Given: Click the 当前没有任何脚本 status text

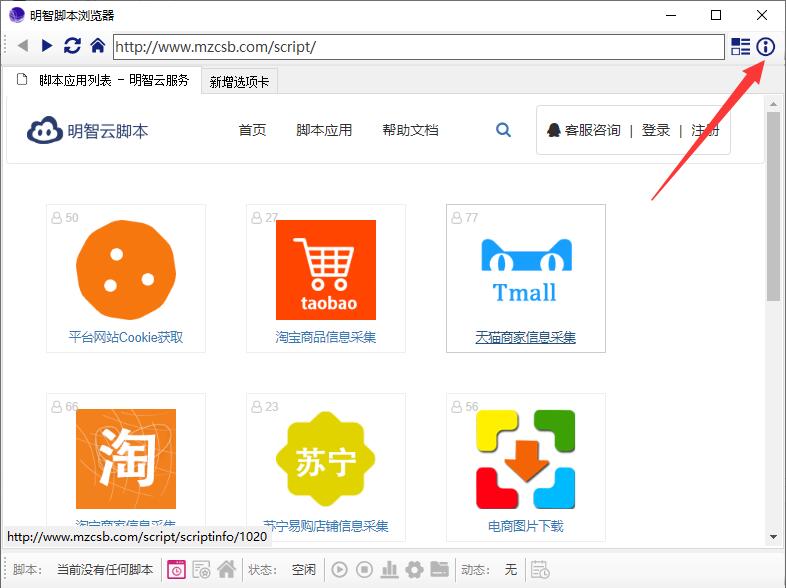Looking at the screenshot, I should pos(105,569).
